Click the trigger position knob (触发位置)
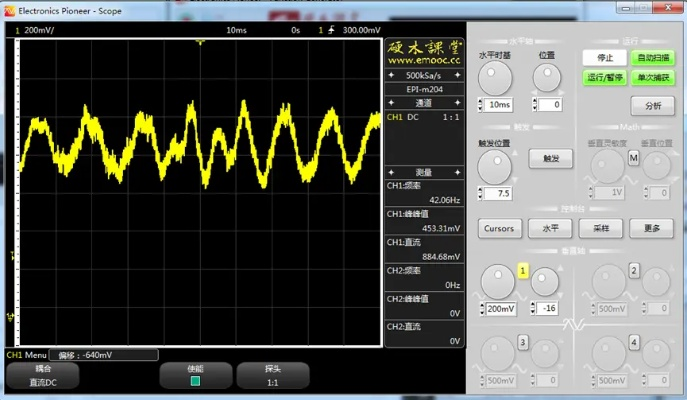The image size is (687, 400). pos(494,166)
